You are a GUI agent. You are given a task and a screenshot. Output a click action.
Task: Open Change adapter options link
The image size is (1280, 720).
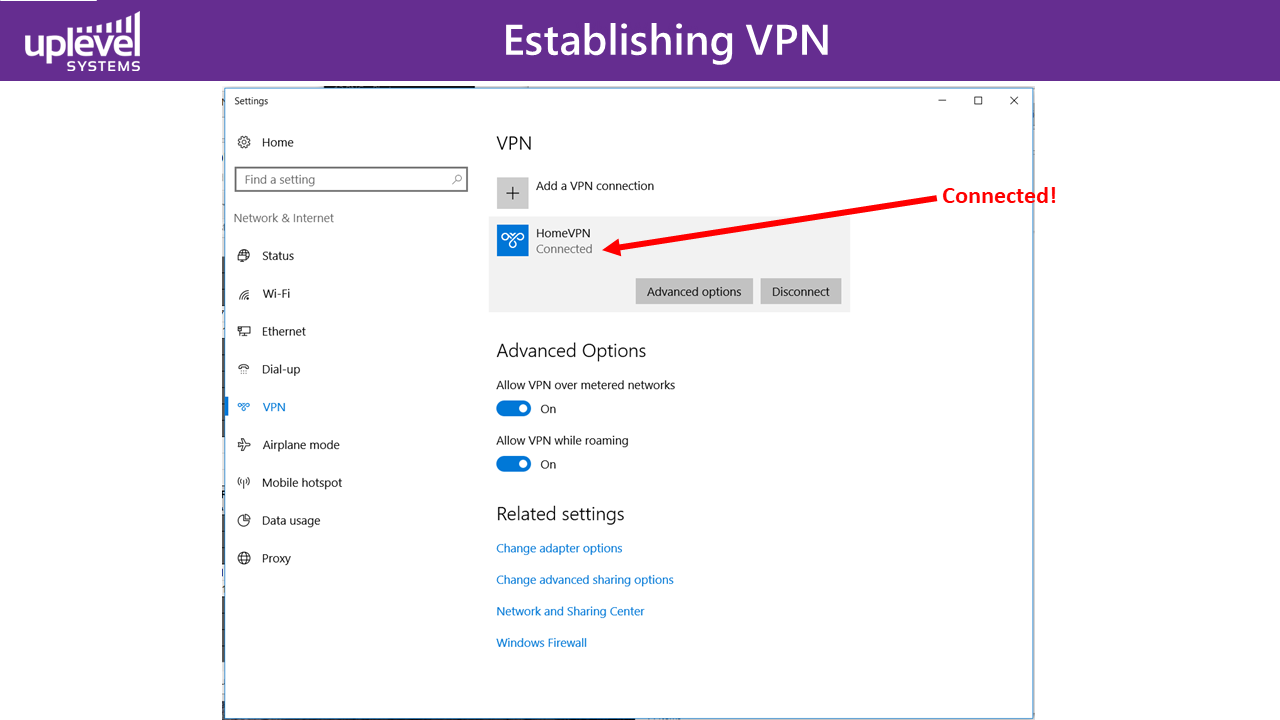pyautogui.click(x=559, y=548)
